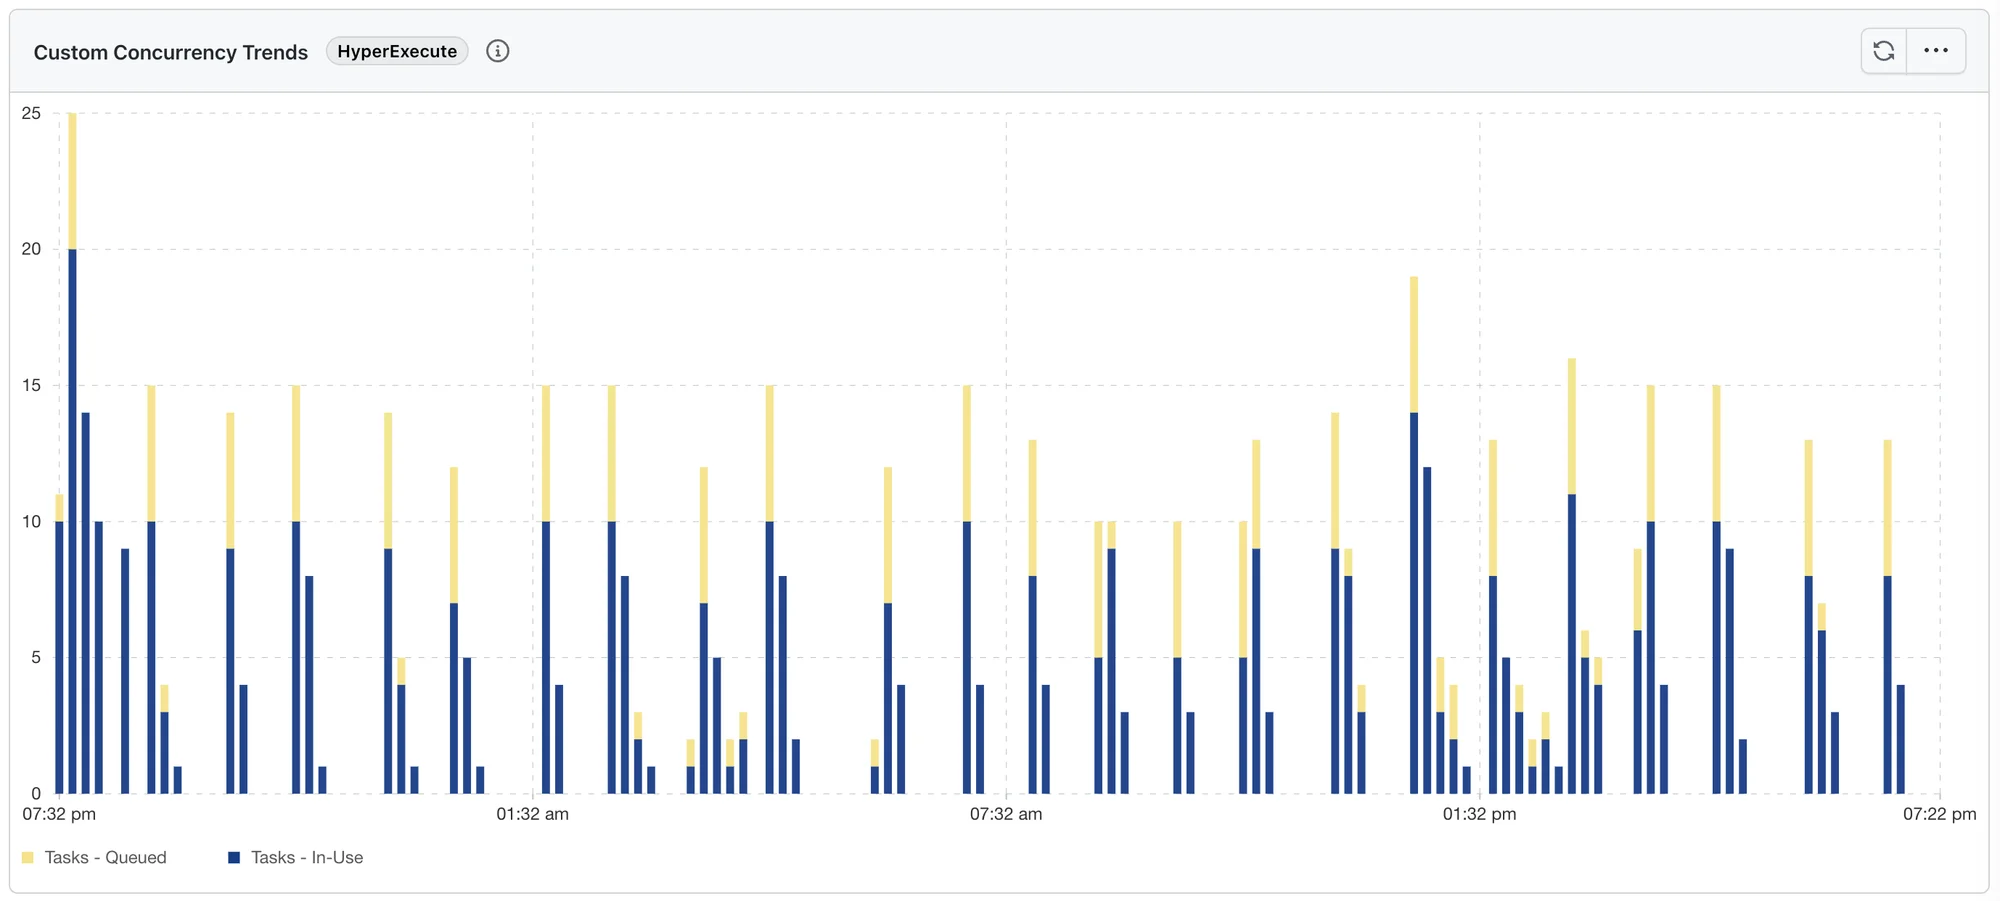
Task: Click the tallest bar reaching 25
Action: [x=72, y=453]
